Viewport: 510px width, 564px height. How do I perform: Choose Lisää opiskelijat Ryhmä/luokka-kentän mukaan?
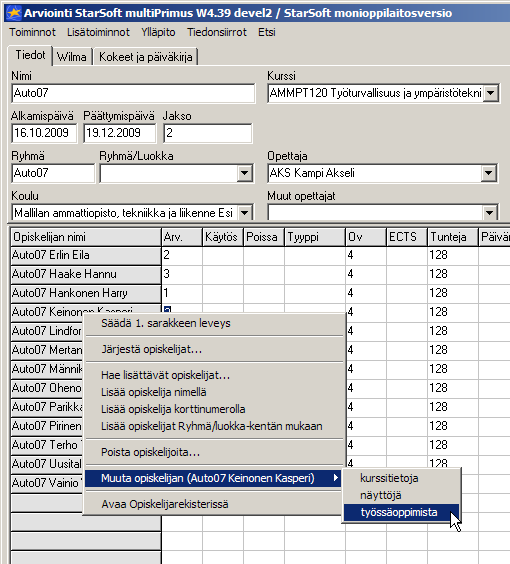[214, 426]
